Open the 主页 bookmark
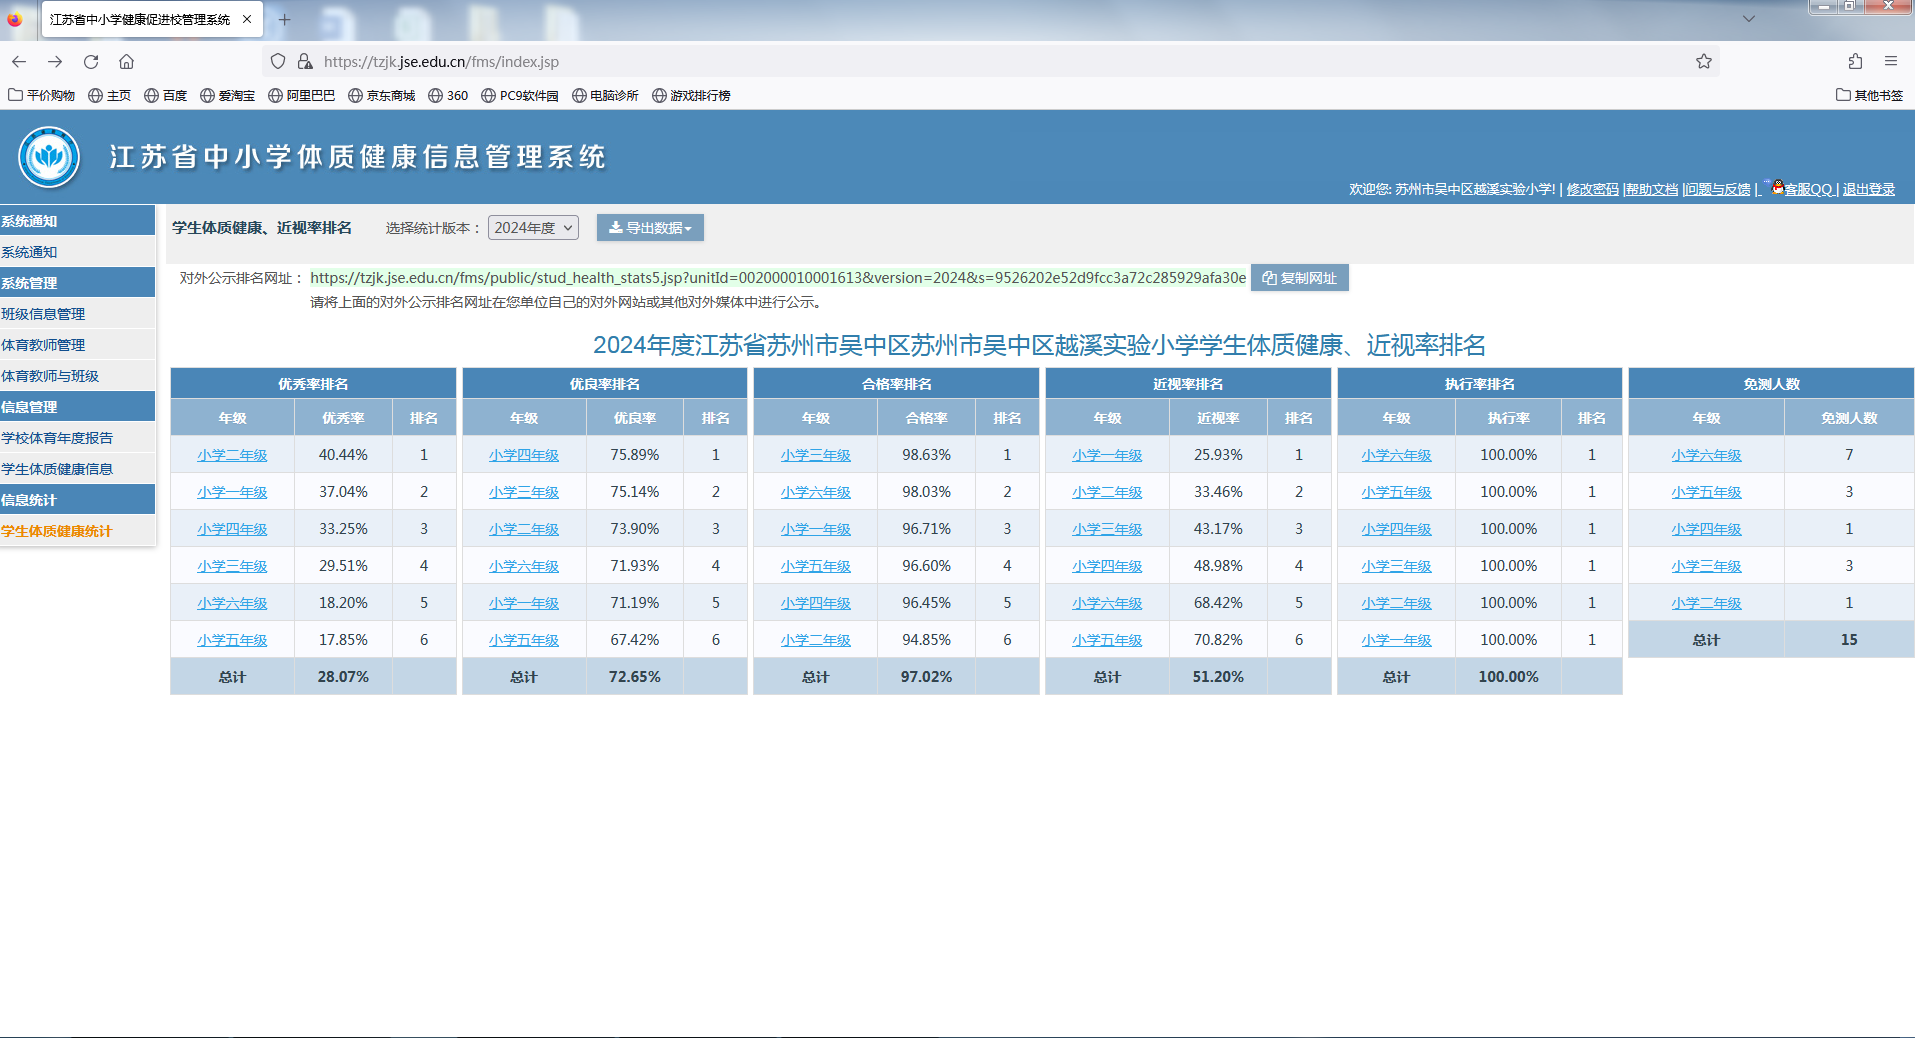This screenshot has width=1915, height=1038. point(110,95)
